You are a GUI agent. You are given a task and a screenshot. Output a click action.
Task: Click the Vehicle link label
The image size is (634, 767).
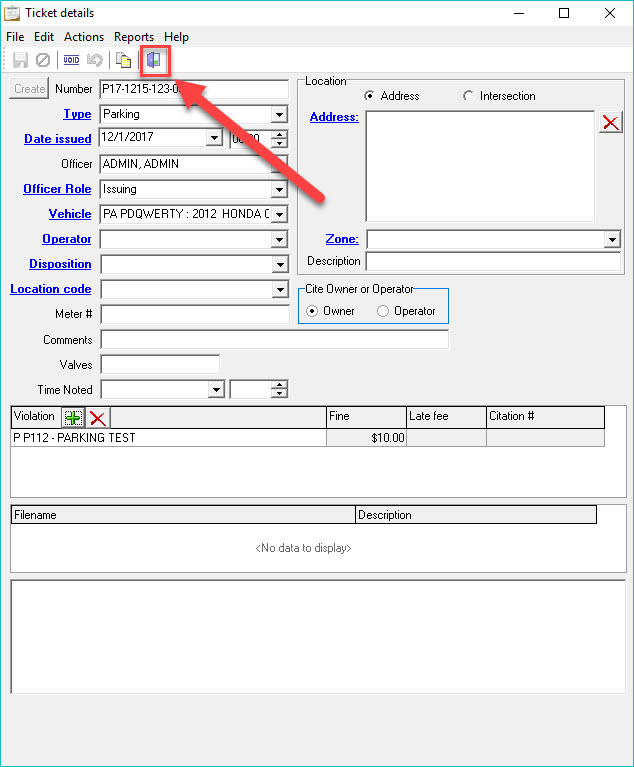70,214
